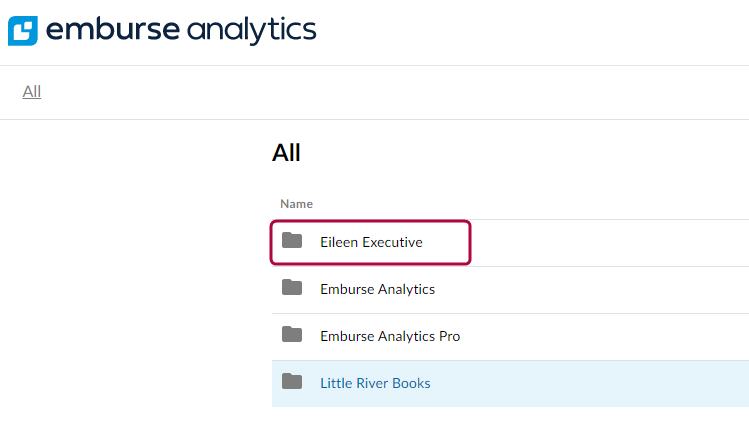Viewport: 749px width, 436px height.
Task: Go to the All breadcrumb link
Action: [x=32, y=91]
